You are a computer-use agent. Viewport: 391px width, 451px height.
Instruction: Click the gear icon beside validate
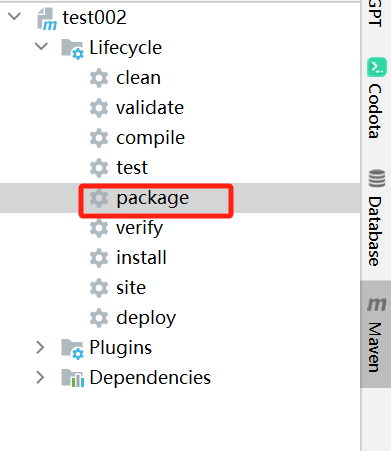point(99,108)
